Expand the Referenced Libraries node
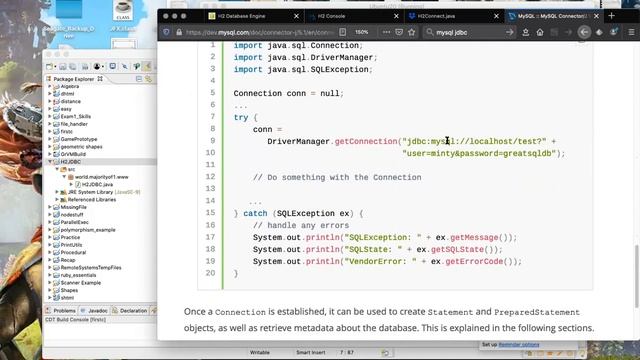The width and height of the screenshot is (640, 360). pyautogui.click(x=57, y=200)
